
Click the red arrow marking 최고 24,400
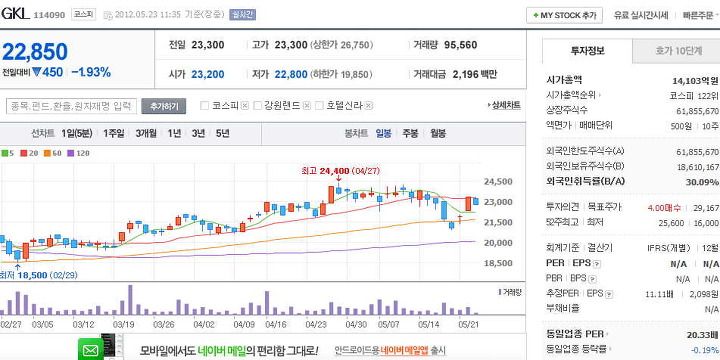click(x=338, y=179)
